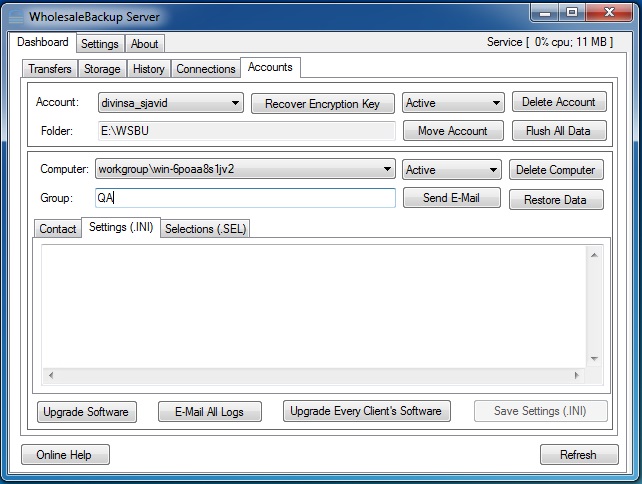Open the About tab

(145, 44)
